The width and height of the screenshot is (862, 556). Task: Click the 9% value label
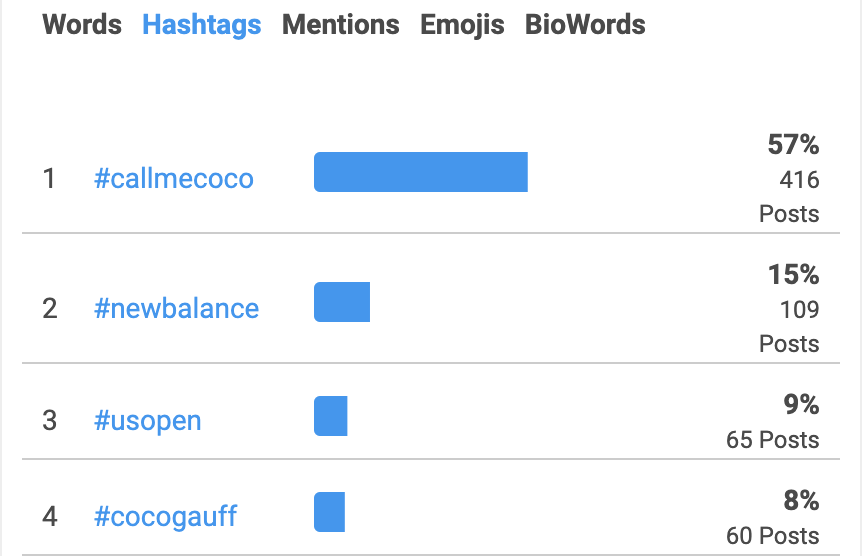point(802,404)
